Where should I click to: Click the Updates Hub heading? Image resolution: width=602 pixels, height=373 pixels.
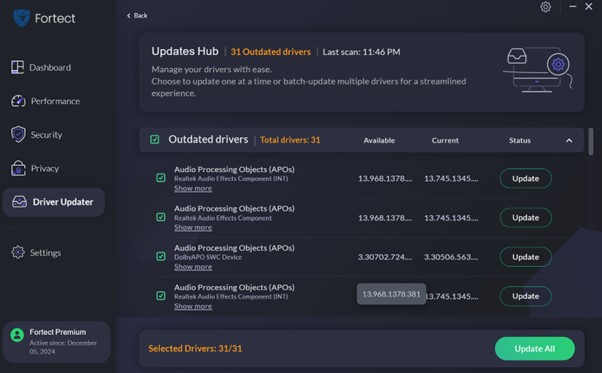pos(185,51)
